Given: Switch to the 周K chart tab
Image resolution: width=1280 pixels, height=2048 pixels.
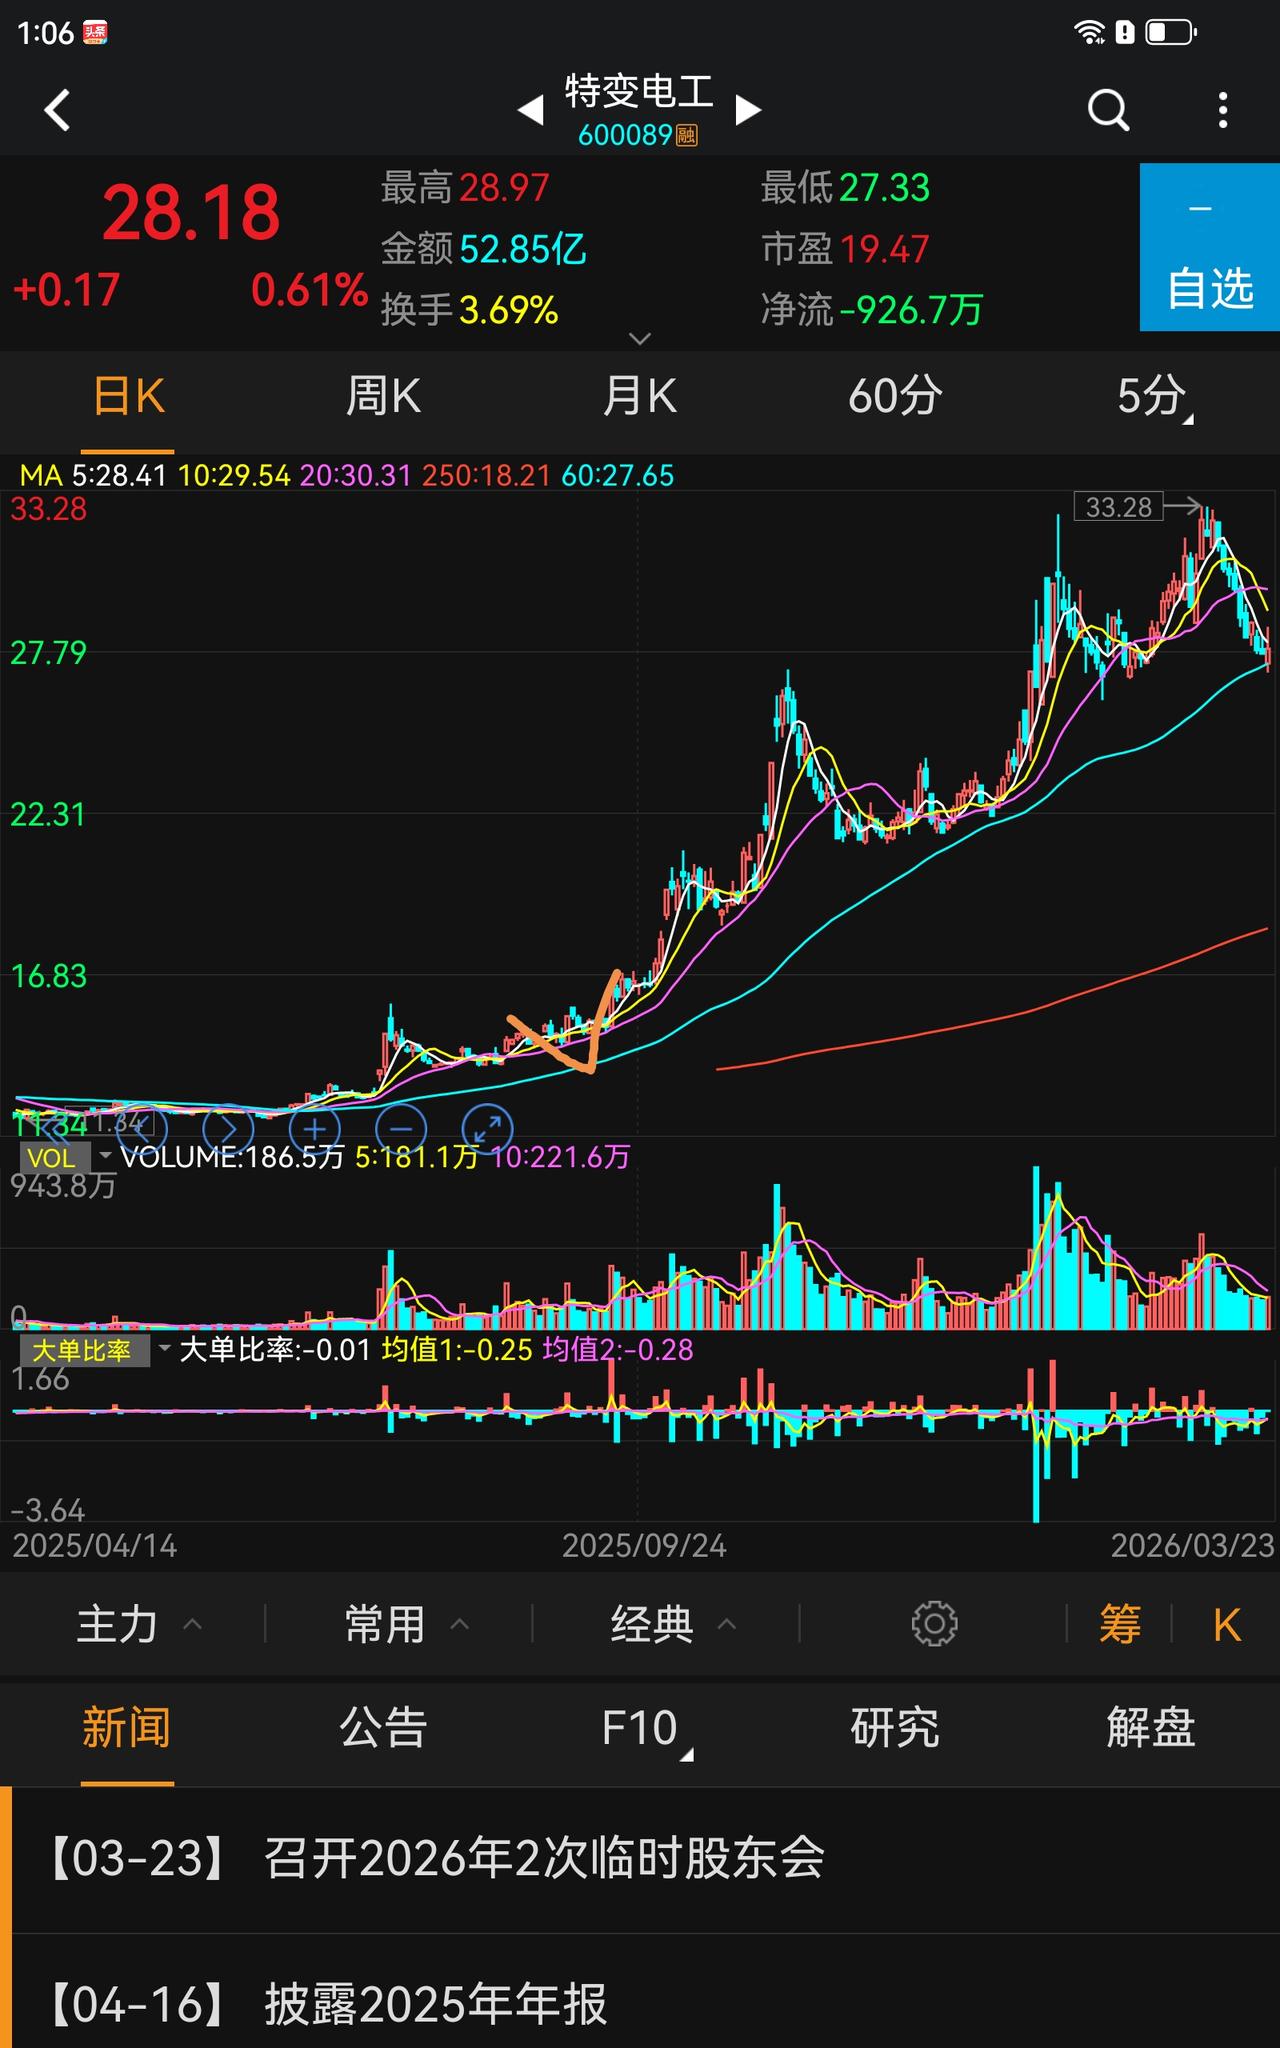Looking at the screenshot, I should coord(383,398).
